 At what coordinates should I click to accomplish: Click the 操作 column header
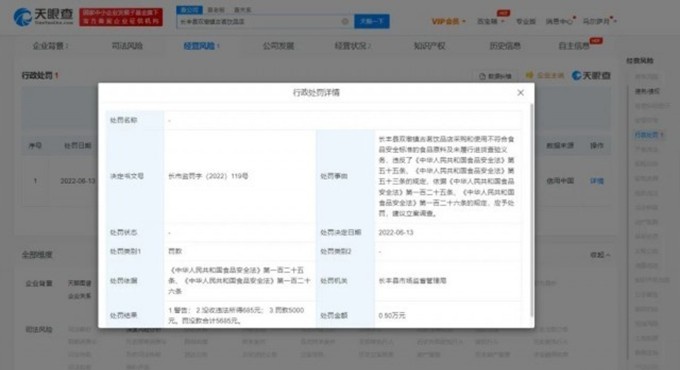click(596, 146)
